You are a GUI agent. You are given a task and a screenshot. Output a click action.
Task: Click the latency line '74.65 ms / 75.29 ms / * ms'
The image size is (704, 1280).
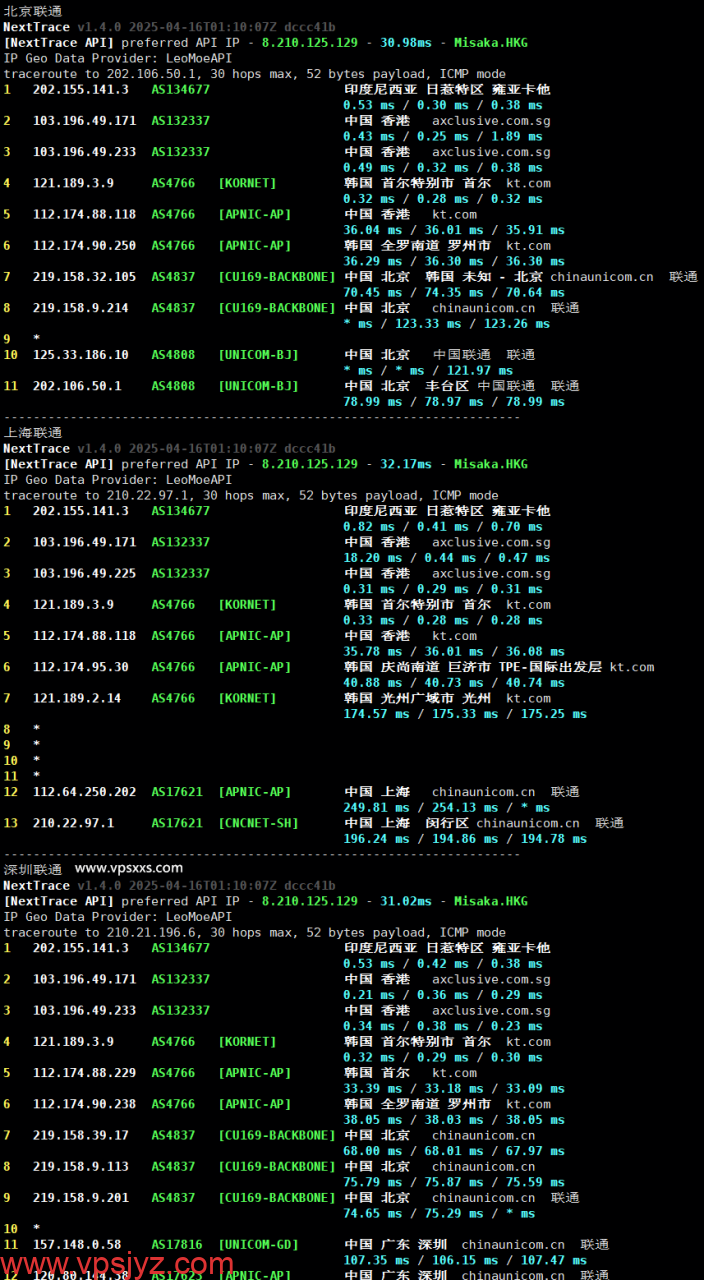(x=439, y=1213)
